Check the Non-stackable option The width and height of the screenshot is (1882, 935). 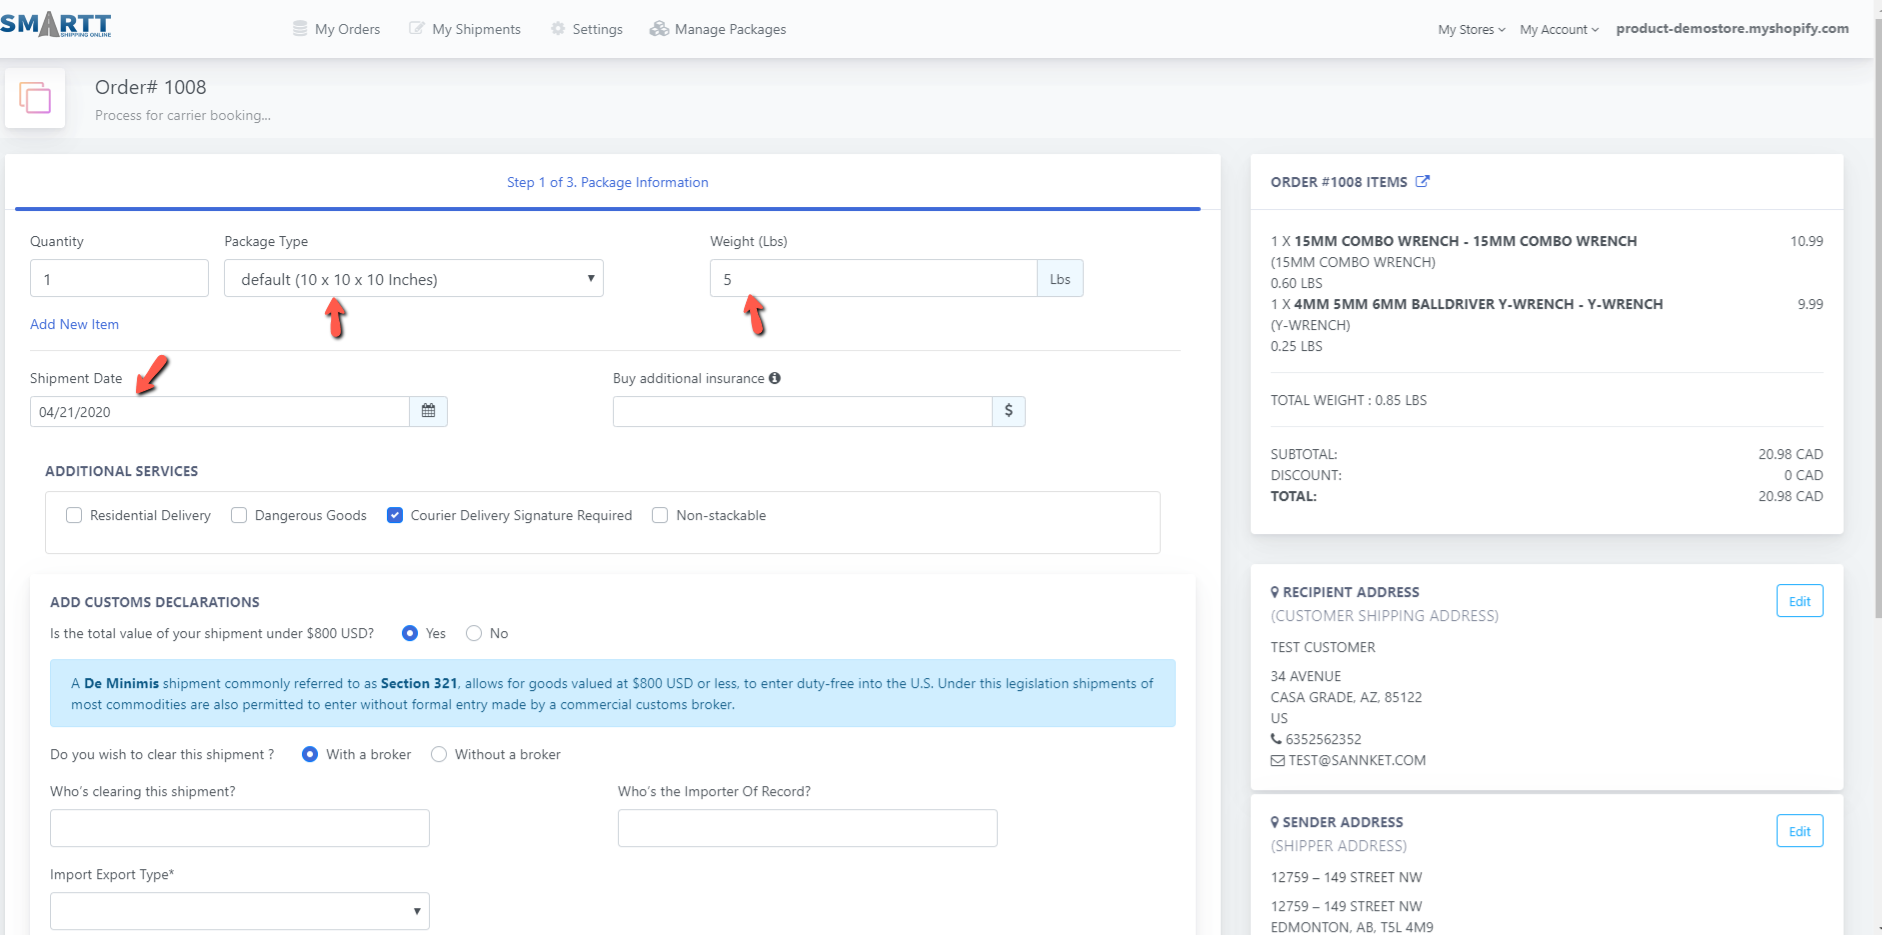click(660, 515)
